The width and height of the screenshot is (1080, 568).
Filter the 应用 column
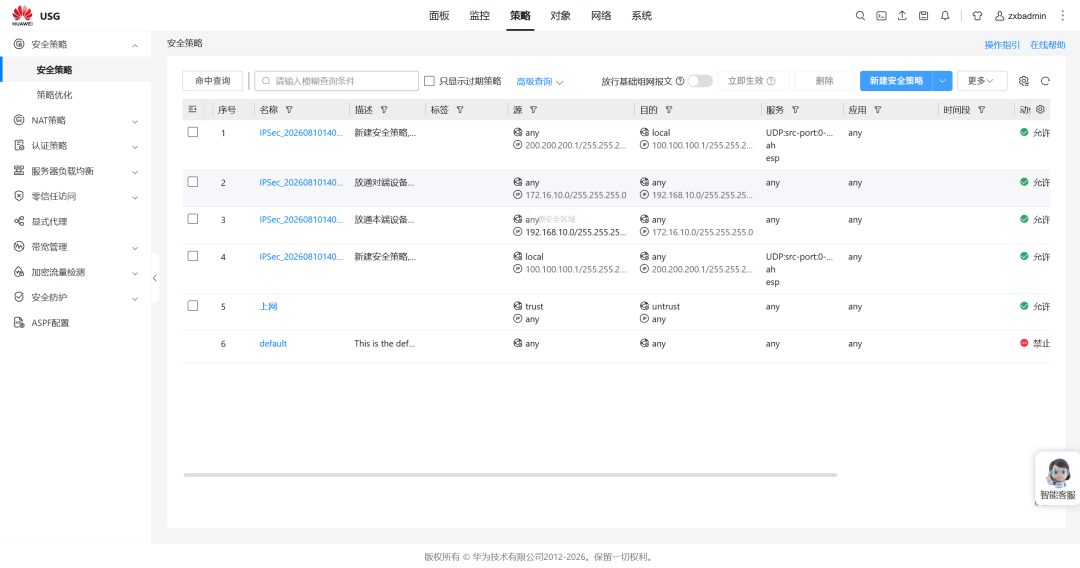878,109
